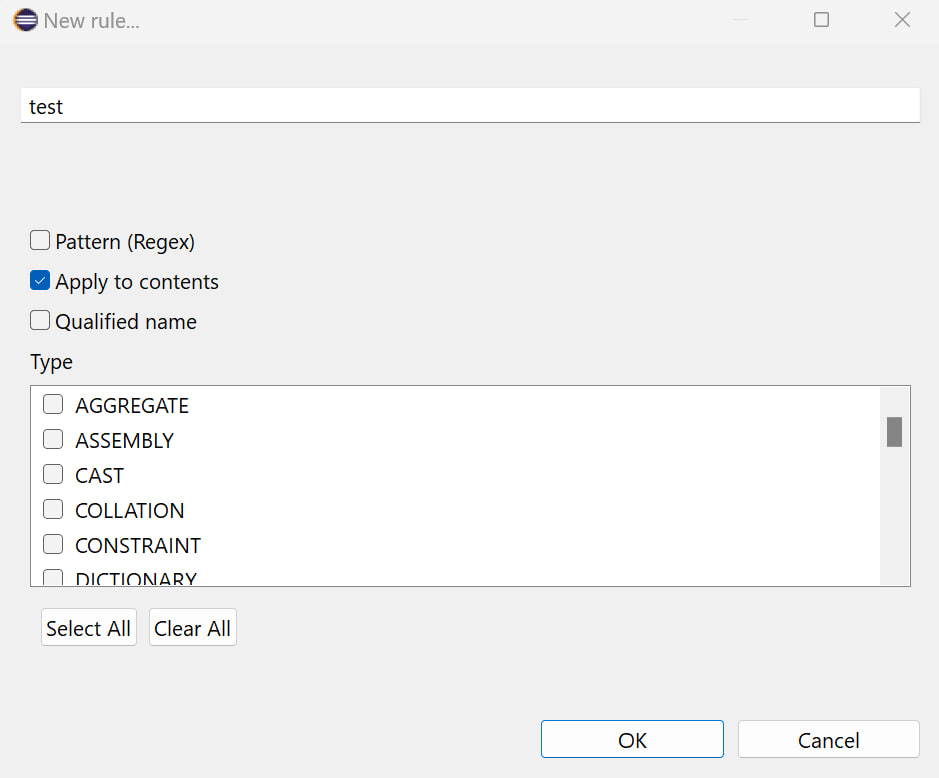This screenshot has height=778, width=939.
Task: Enable the COLLATION type checkbox
Action: tap(53, 509)
